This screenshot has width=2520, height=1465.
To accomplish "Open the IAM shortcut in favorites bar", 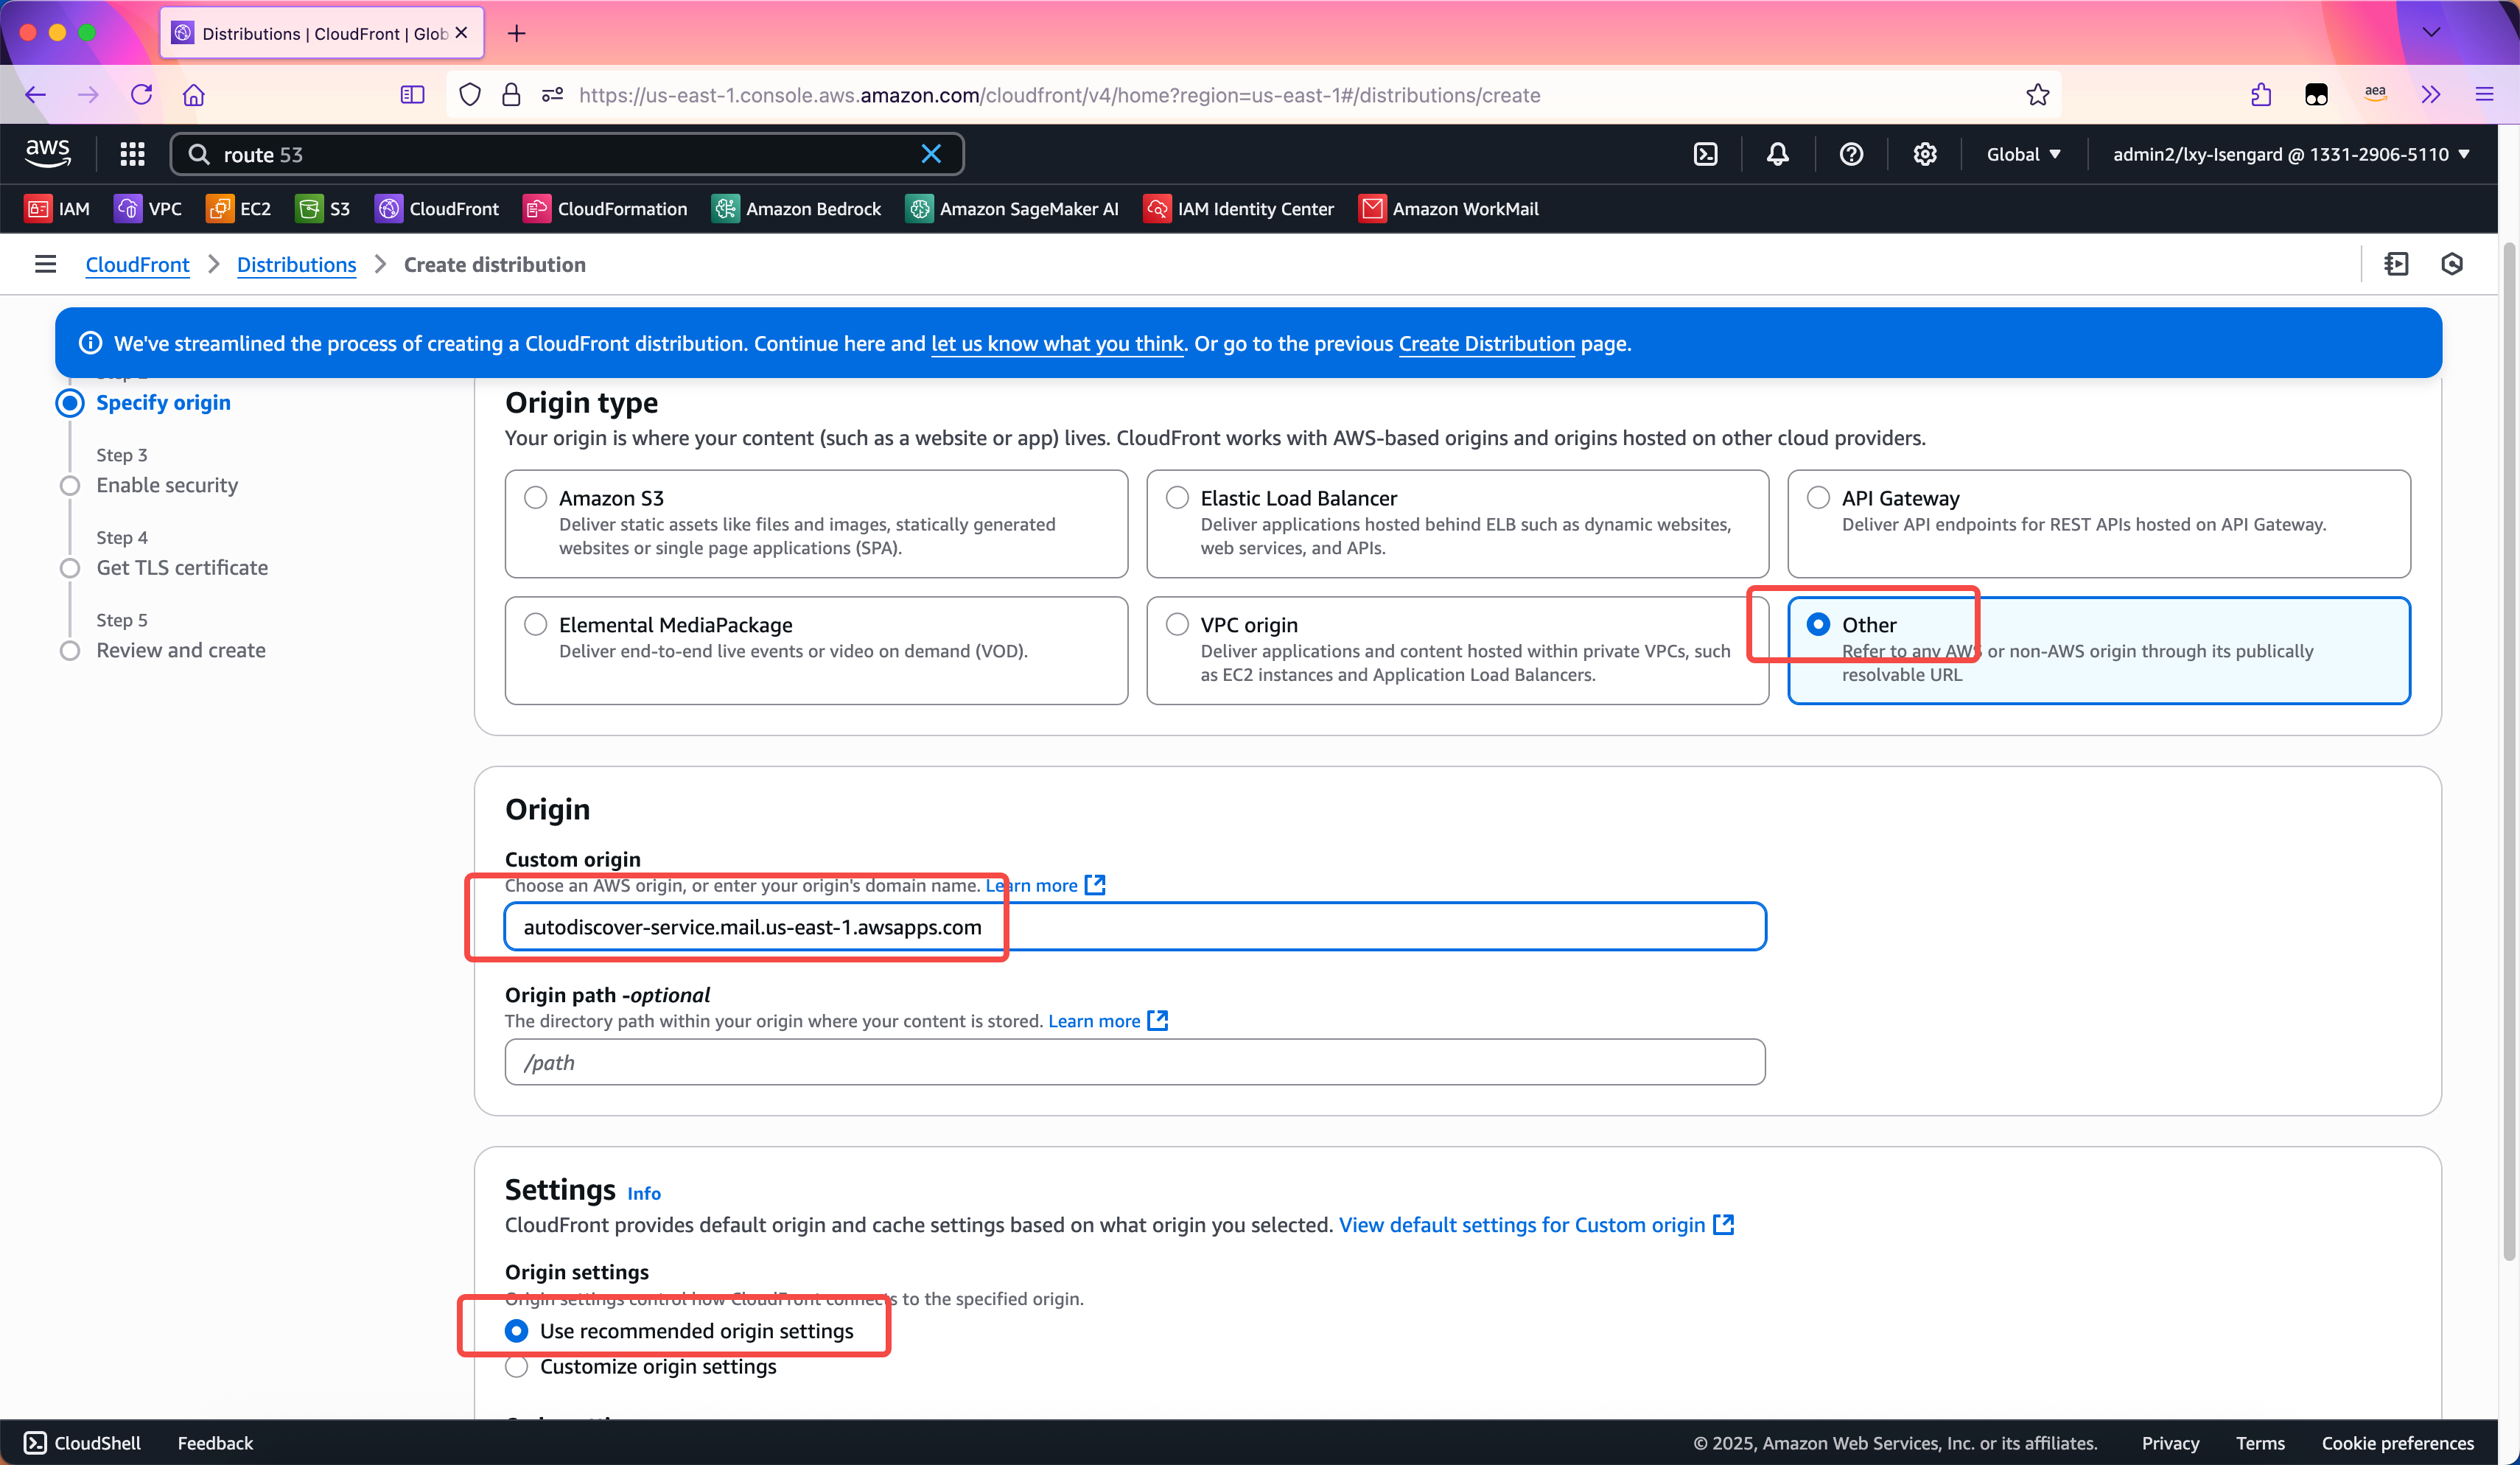I will [57, 209].
